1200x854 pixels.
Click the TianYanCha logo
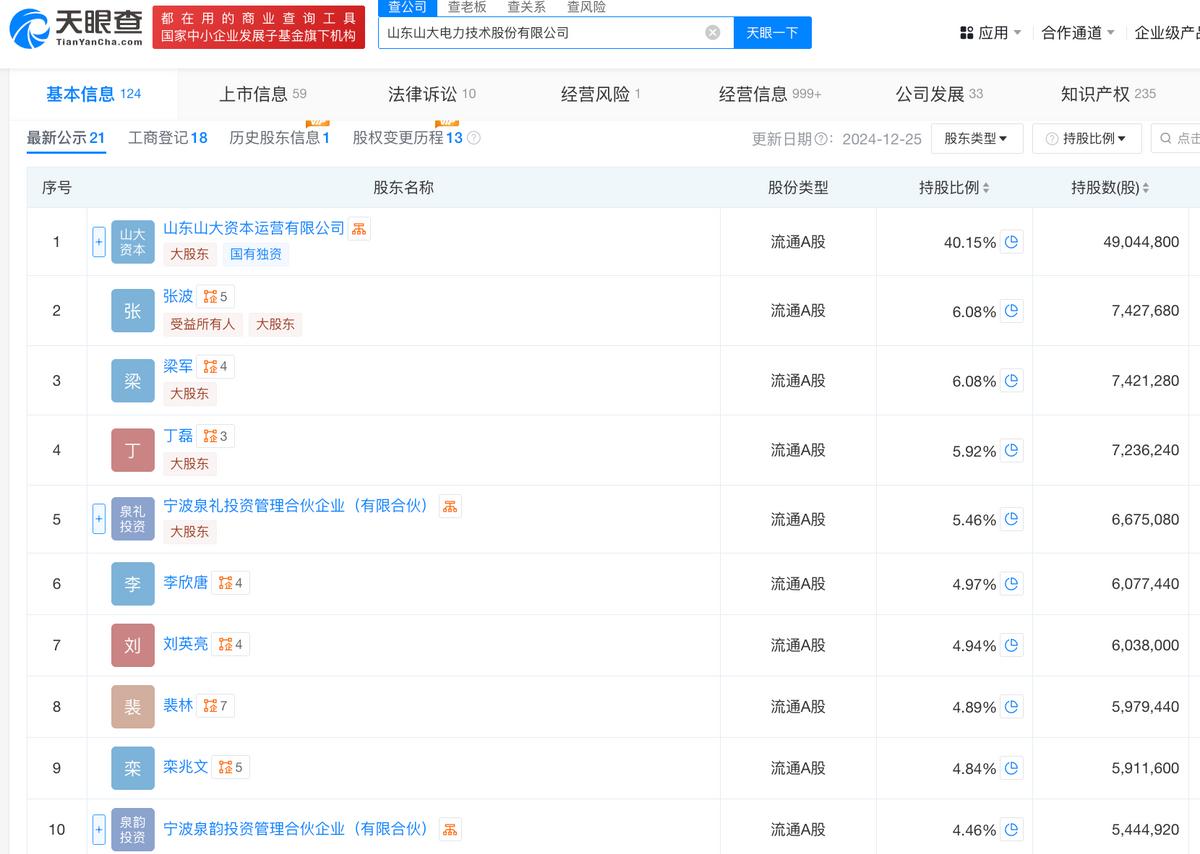pyautogui.click(x=74, y=27)
